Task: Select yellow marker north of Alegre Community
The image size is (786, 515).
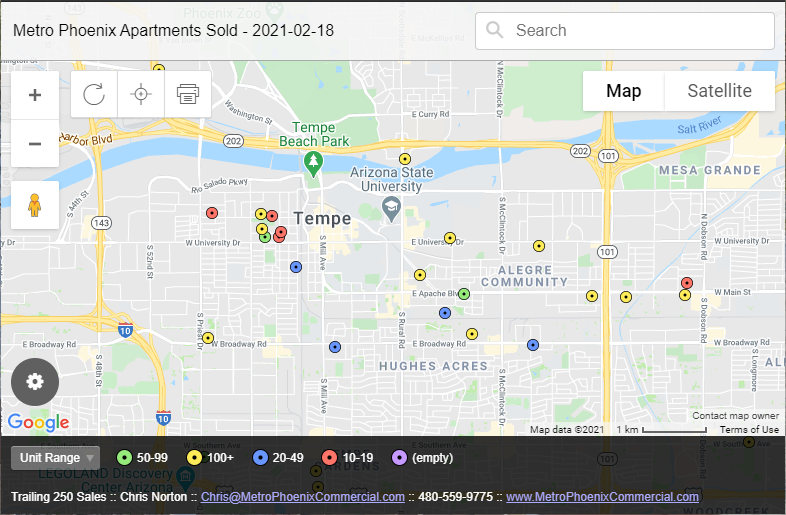Action: click(x=539, y=246)
